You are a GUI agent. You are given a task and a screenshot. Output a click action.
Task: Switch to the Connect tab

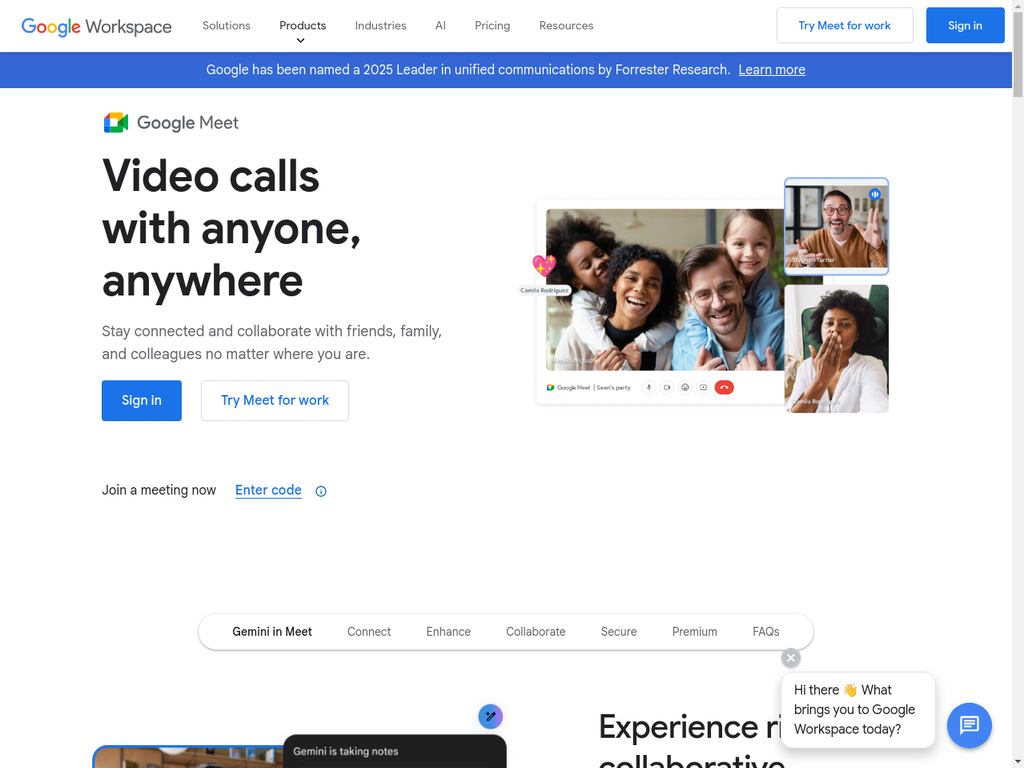click(x=369, y=632)
